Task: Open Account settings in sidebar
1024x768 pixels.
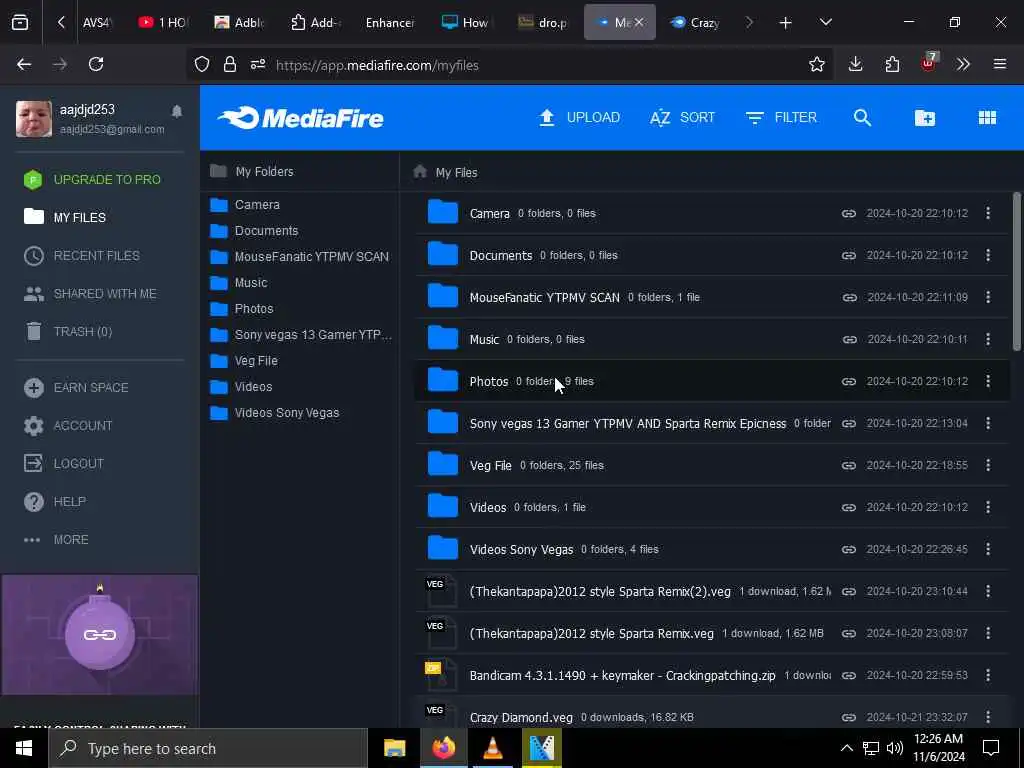Action: [68, 426]
